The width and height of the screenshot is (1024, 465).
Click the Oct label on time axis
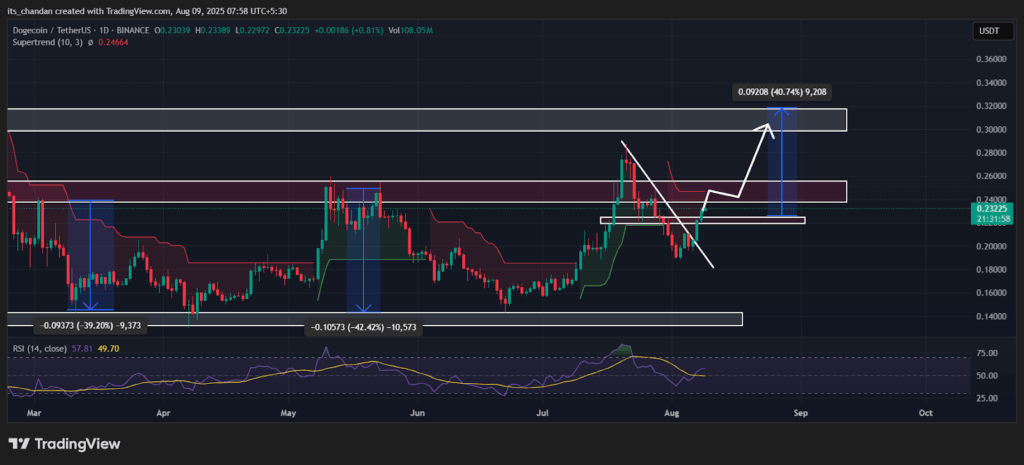point(925,413)
